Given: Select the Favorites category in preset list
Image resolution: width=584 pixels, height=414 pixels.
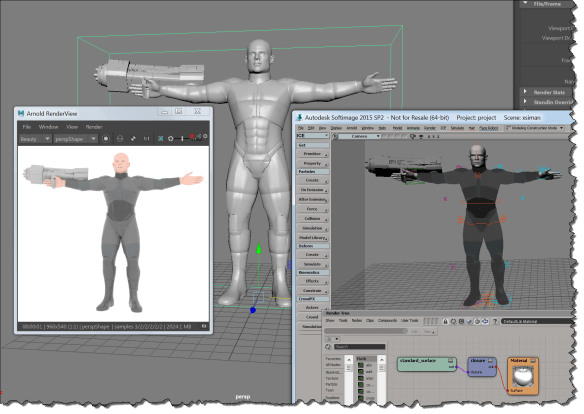Looking at the screenshot, I should pyautogui.click(x=333, y=359).
